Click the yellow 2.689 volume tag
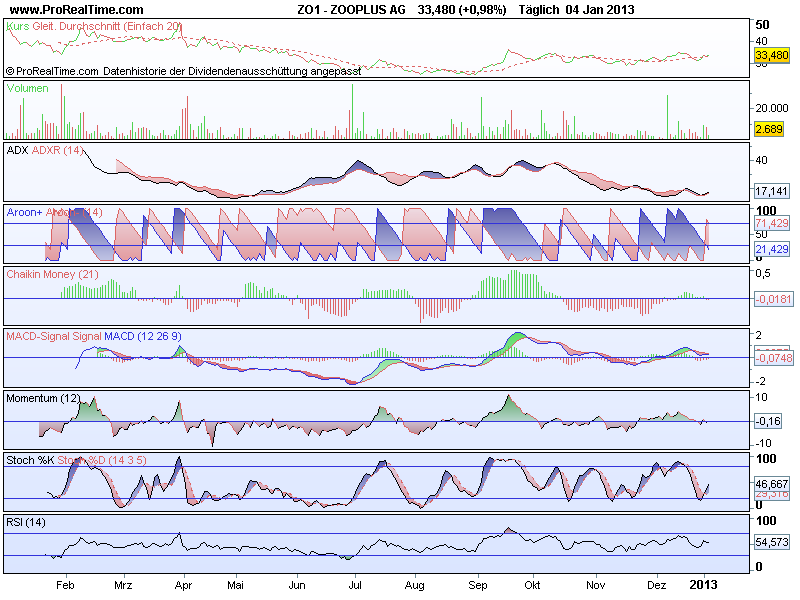 (x=769, y=129)
